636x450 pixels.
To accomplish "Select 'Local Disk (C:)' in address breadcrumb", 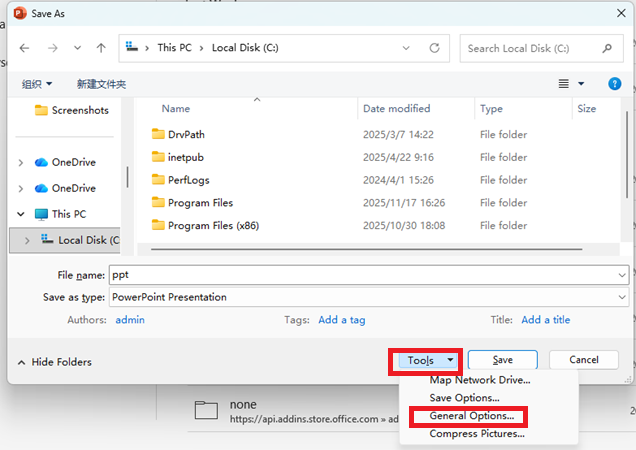I will [245, 48].
